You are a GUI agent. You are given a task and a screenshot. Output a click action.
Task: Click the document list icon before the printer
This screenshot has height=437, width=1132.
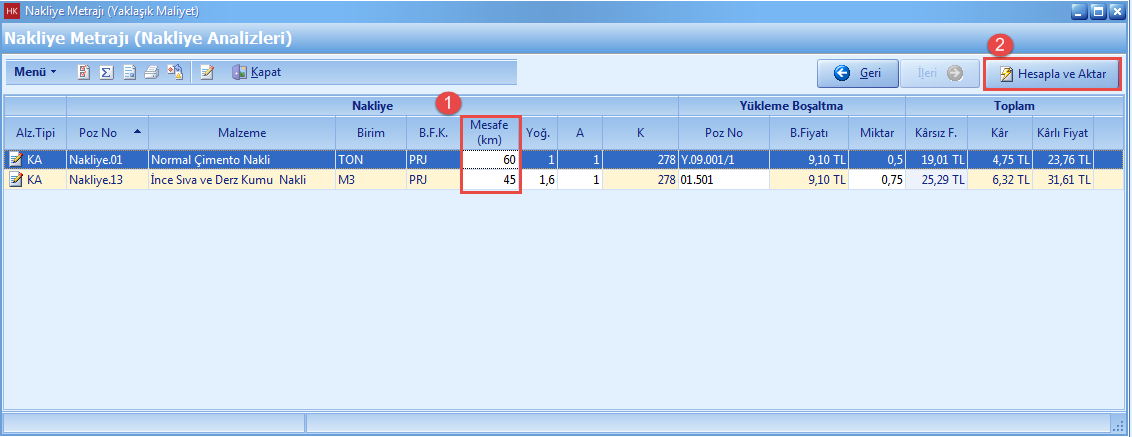tap(129, 73)
